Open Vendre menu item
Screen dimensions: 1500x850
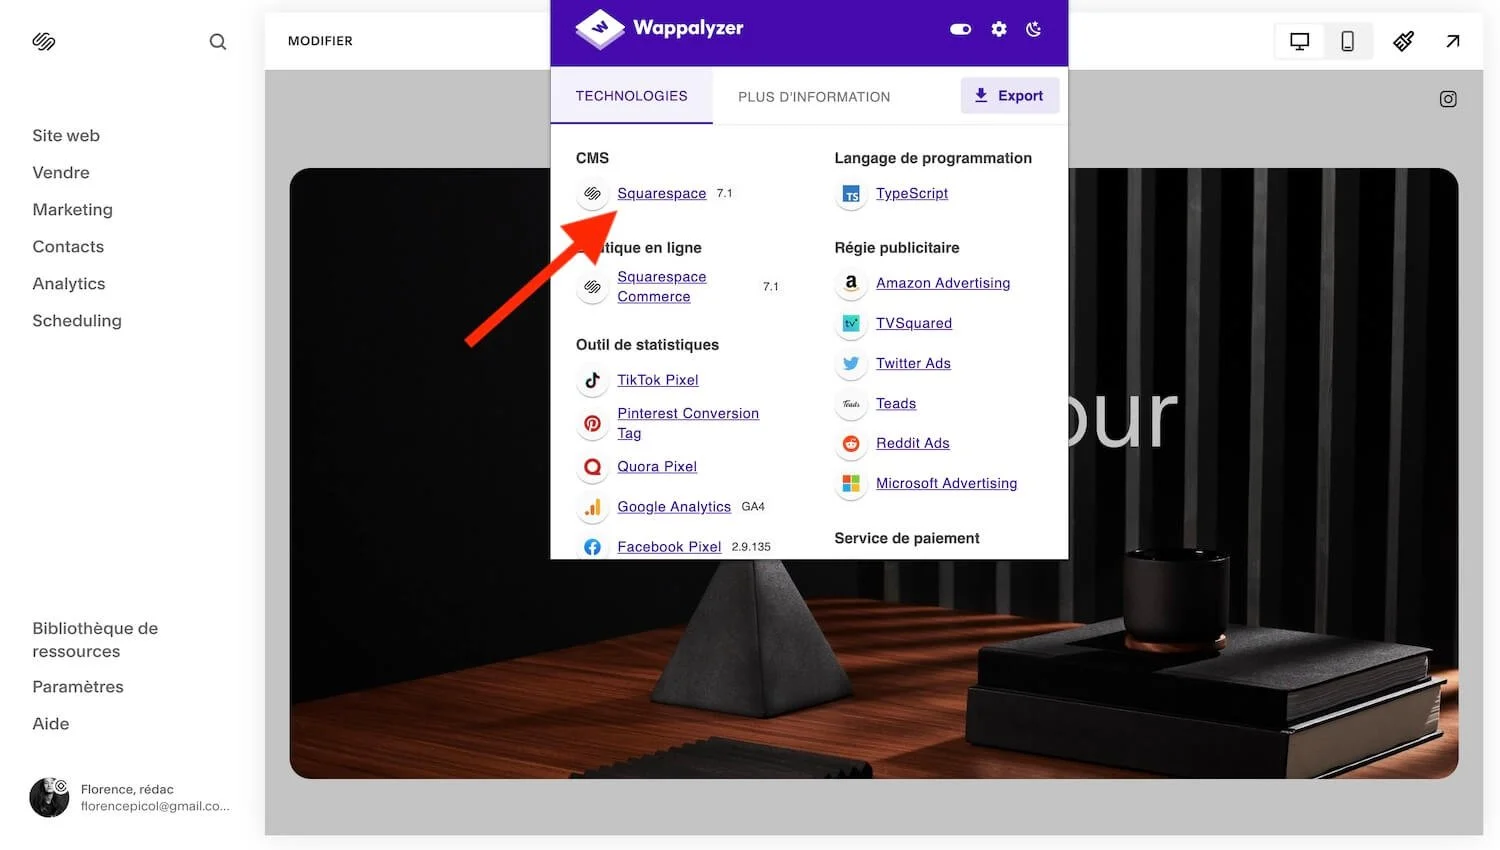(x=61, y=172)
